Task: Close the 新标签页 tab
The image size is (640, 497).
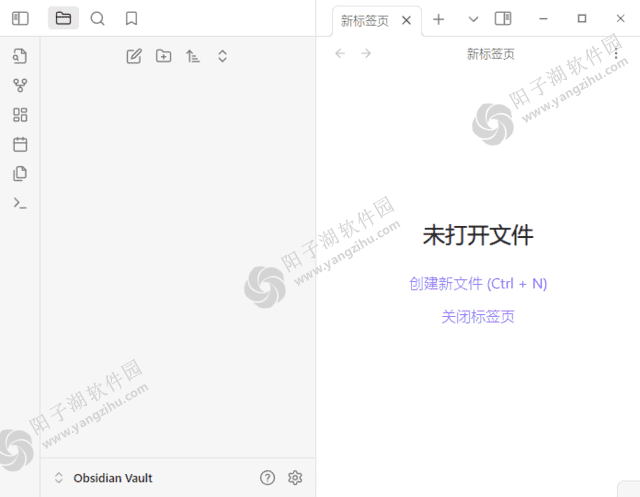Action: point(406,20)
